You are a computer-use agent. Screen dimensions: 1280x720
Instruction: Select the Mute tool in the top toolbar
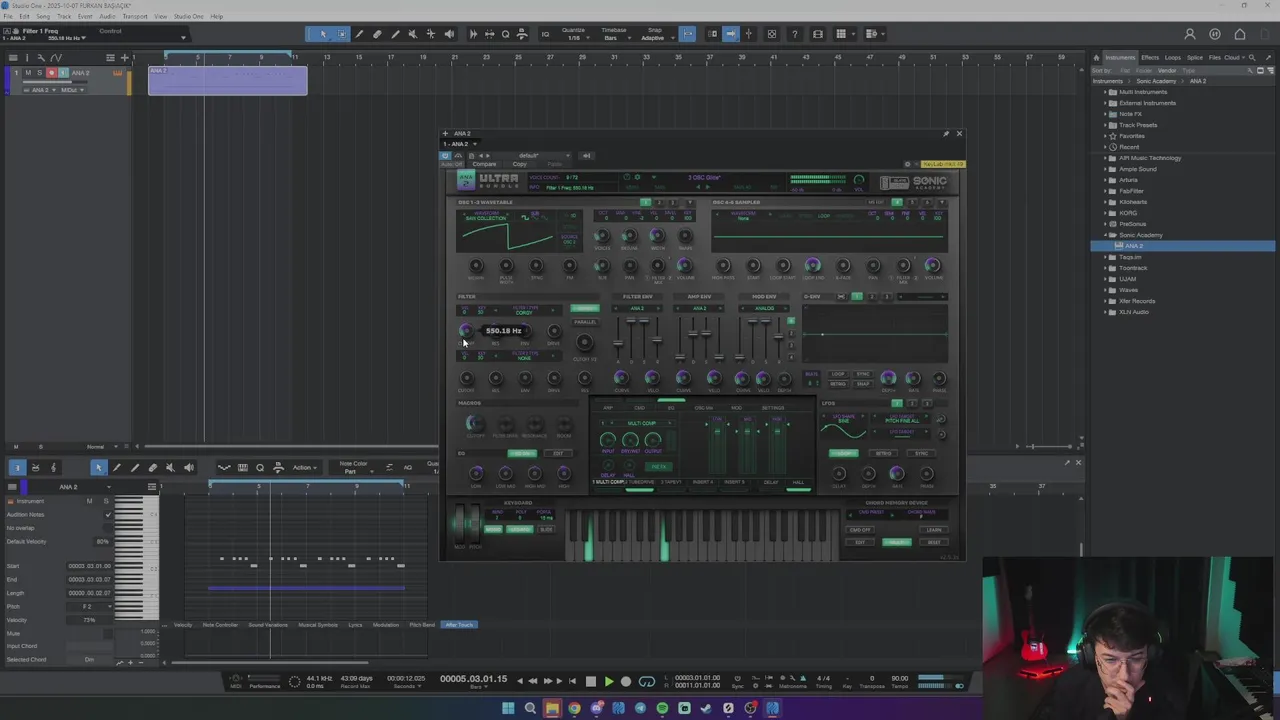coord(413,34)
